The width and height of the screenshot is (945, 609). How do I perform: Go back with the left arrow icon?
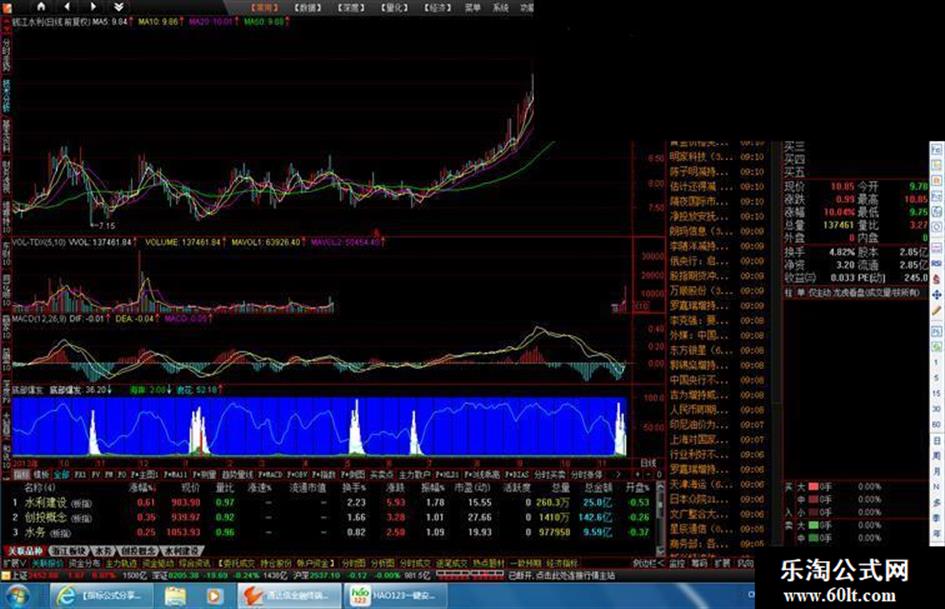[x=67, y=7]
